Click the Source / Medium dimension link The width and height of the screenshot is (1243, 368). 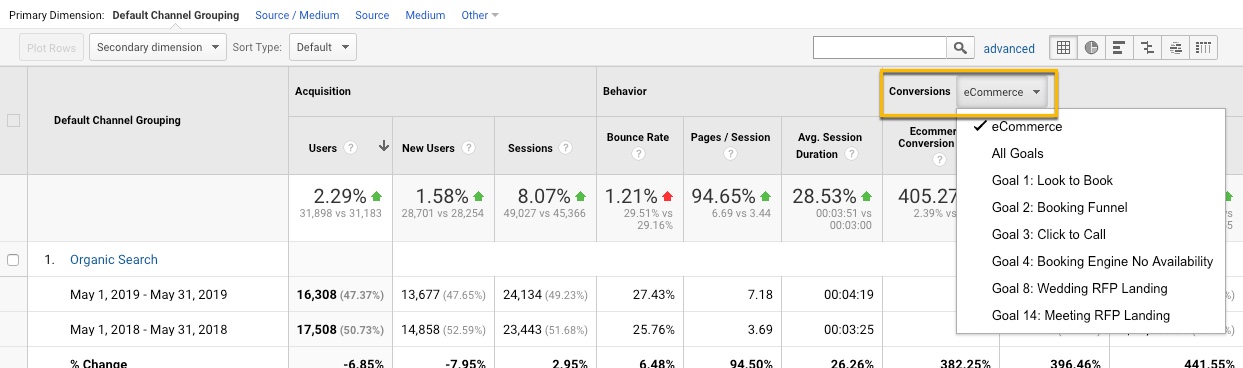coord(297,16)
